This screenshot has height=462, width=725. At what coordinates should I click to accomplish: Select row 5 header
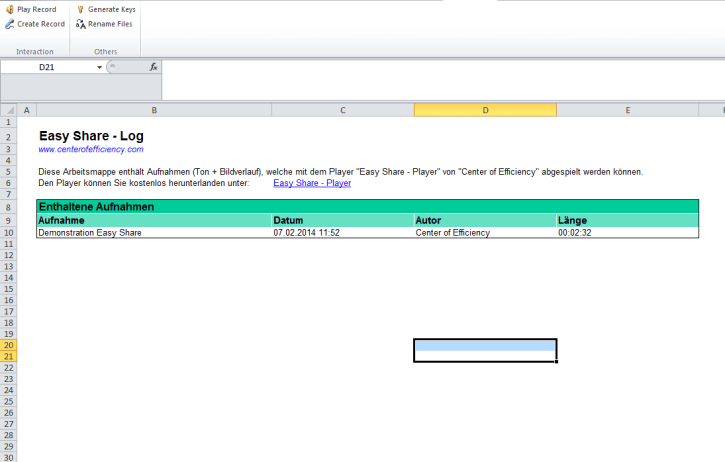point(8,172)
